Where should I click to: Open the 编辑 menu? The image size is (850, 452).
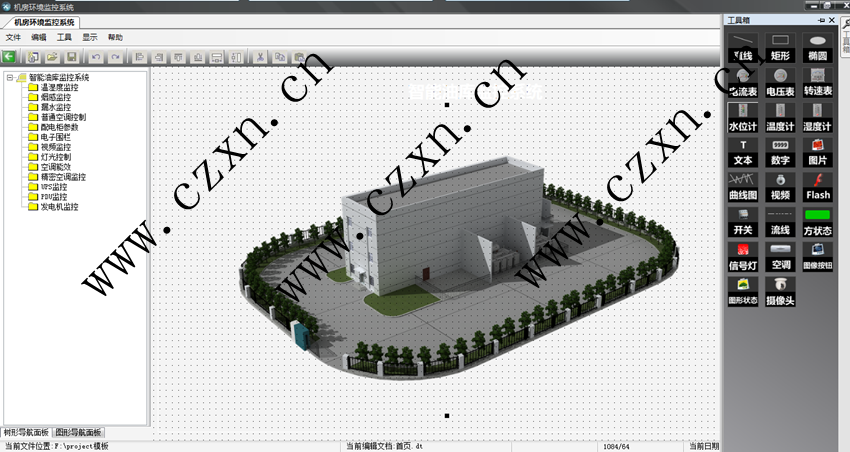(38, 37)
